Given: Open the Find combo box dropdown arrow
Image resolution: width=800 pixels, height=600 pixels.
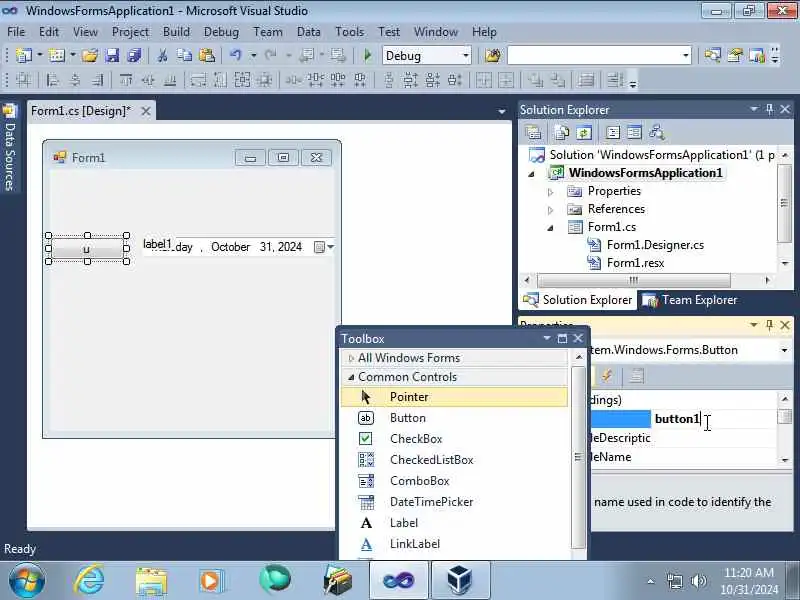Looking at the screenshot, I should tap(686, 55).
